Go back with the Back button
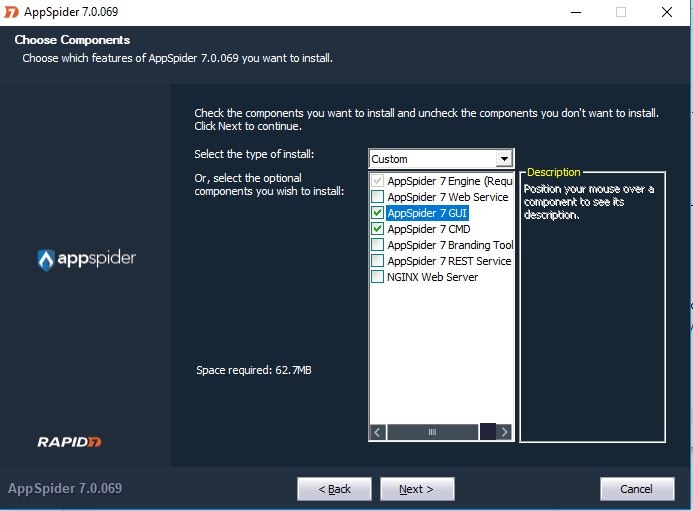The image size is (693, 511). click(334, 489)
